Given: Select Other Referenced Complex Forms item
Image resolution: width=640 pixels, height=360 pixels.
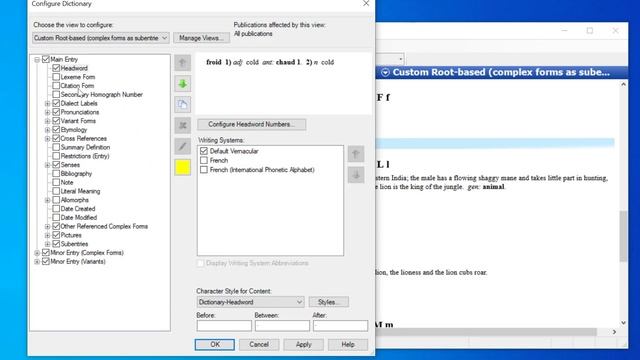Looking at the screenshot, I should 104,226.
